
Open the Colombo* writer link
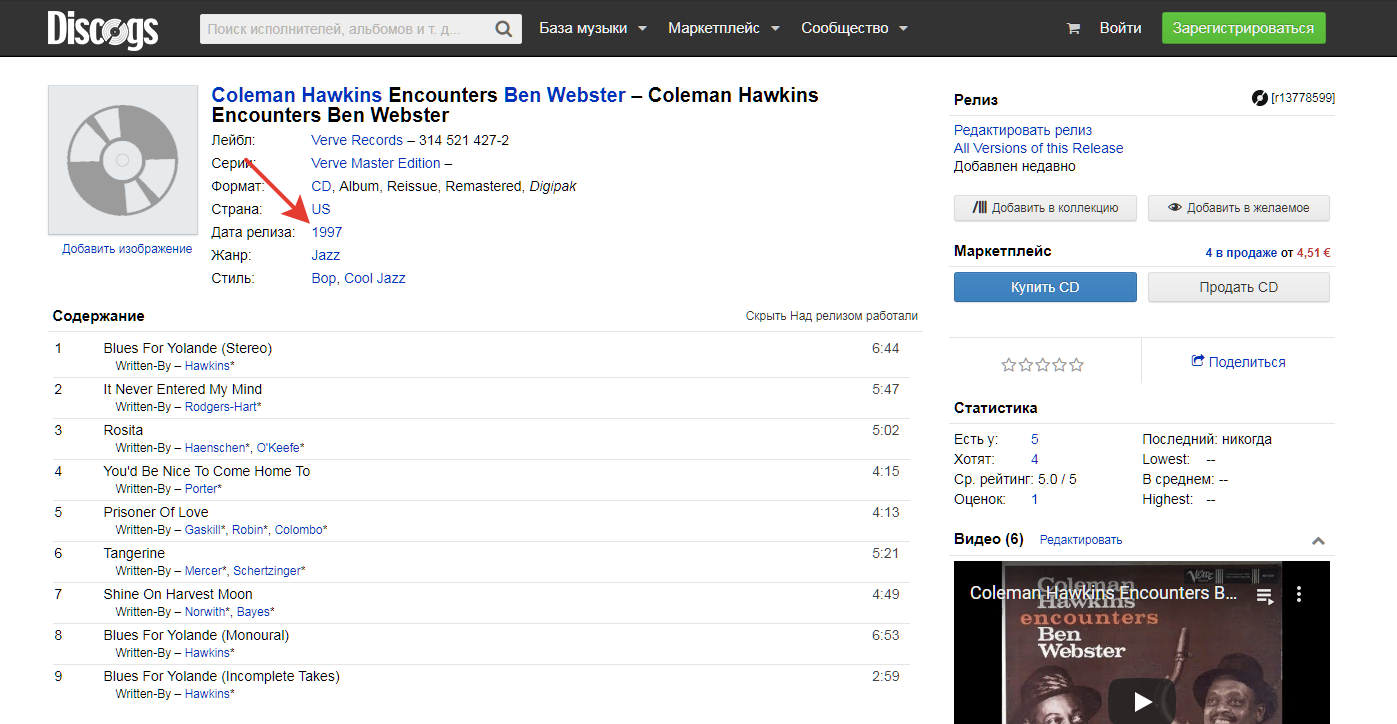tap(301, 530)
